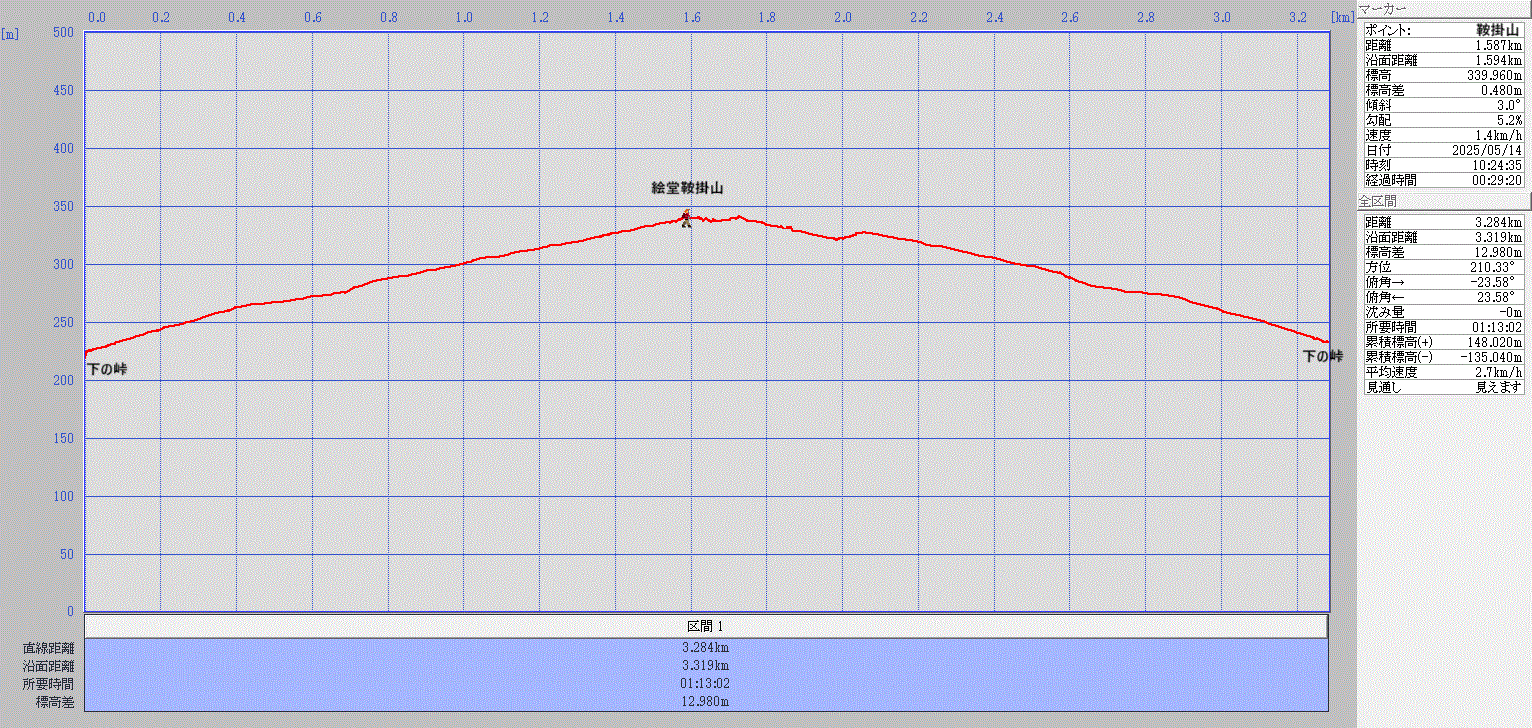Image resolution: width=1532 pixels, height=728 pixels.
Task: Click 累積標高(+) value 148.020m
Action: [1494, 342]
